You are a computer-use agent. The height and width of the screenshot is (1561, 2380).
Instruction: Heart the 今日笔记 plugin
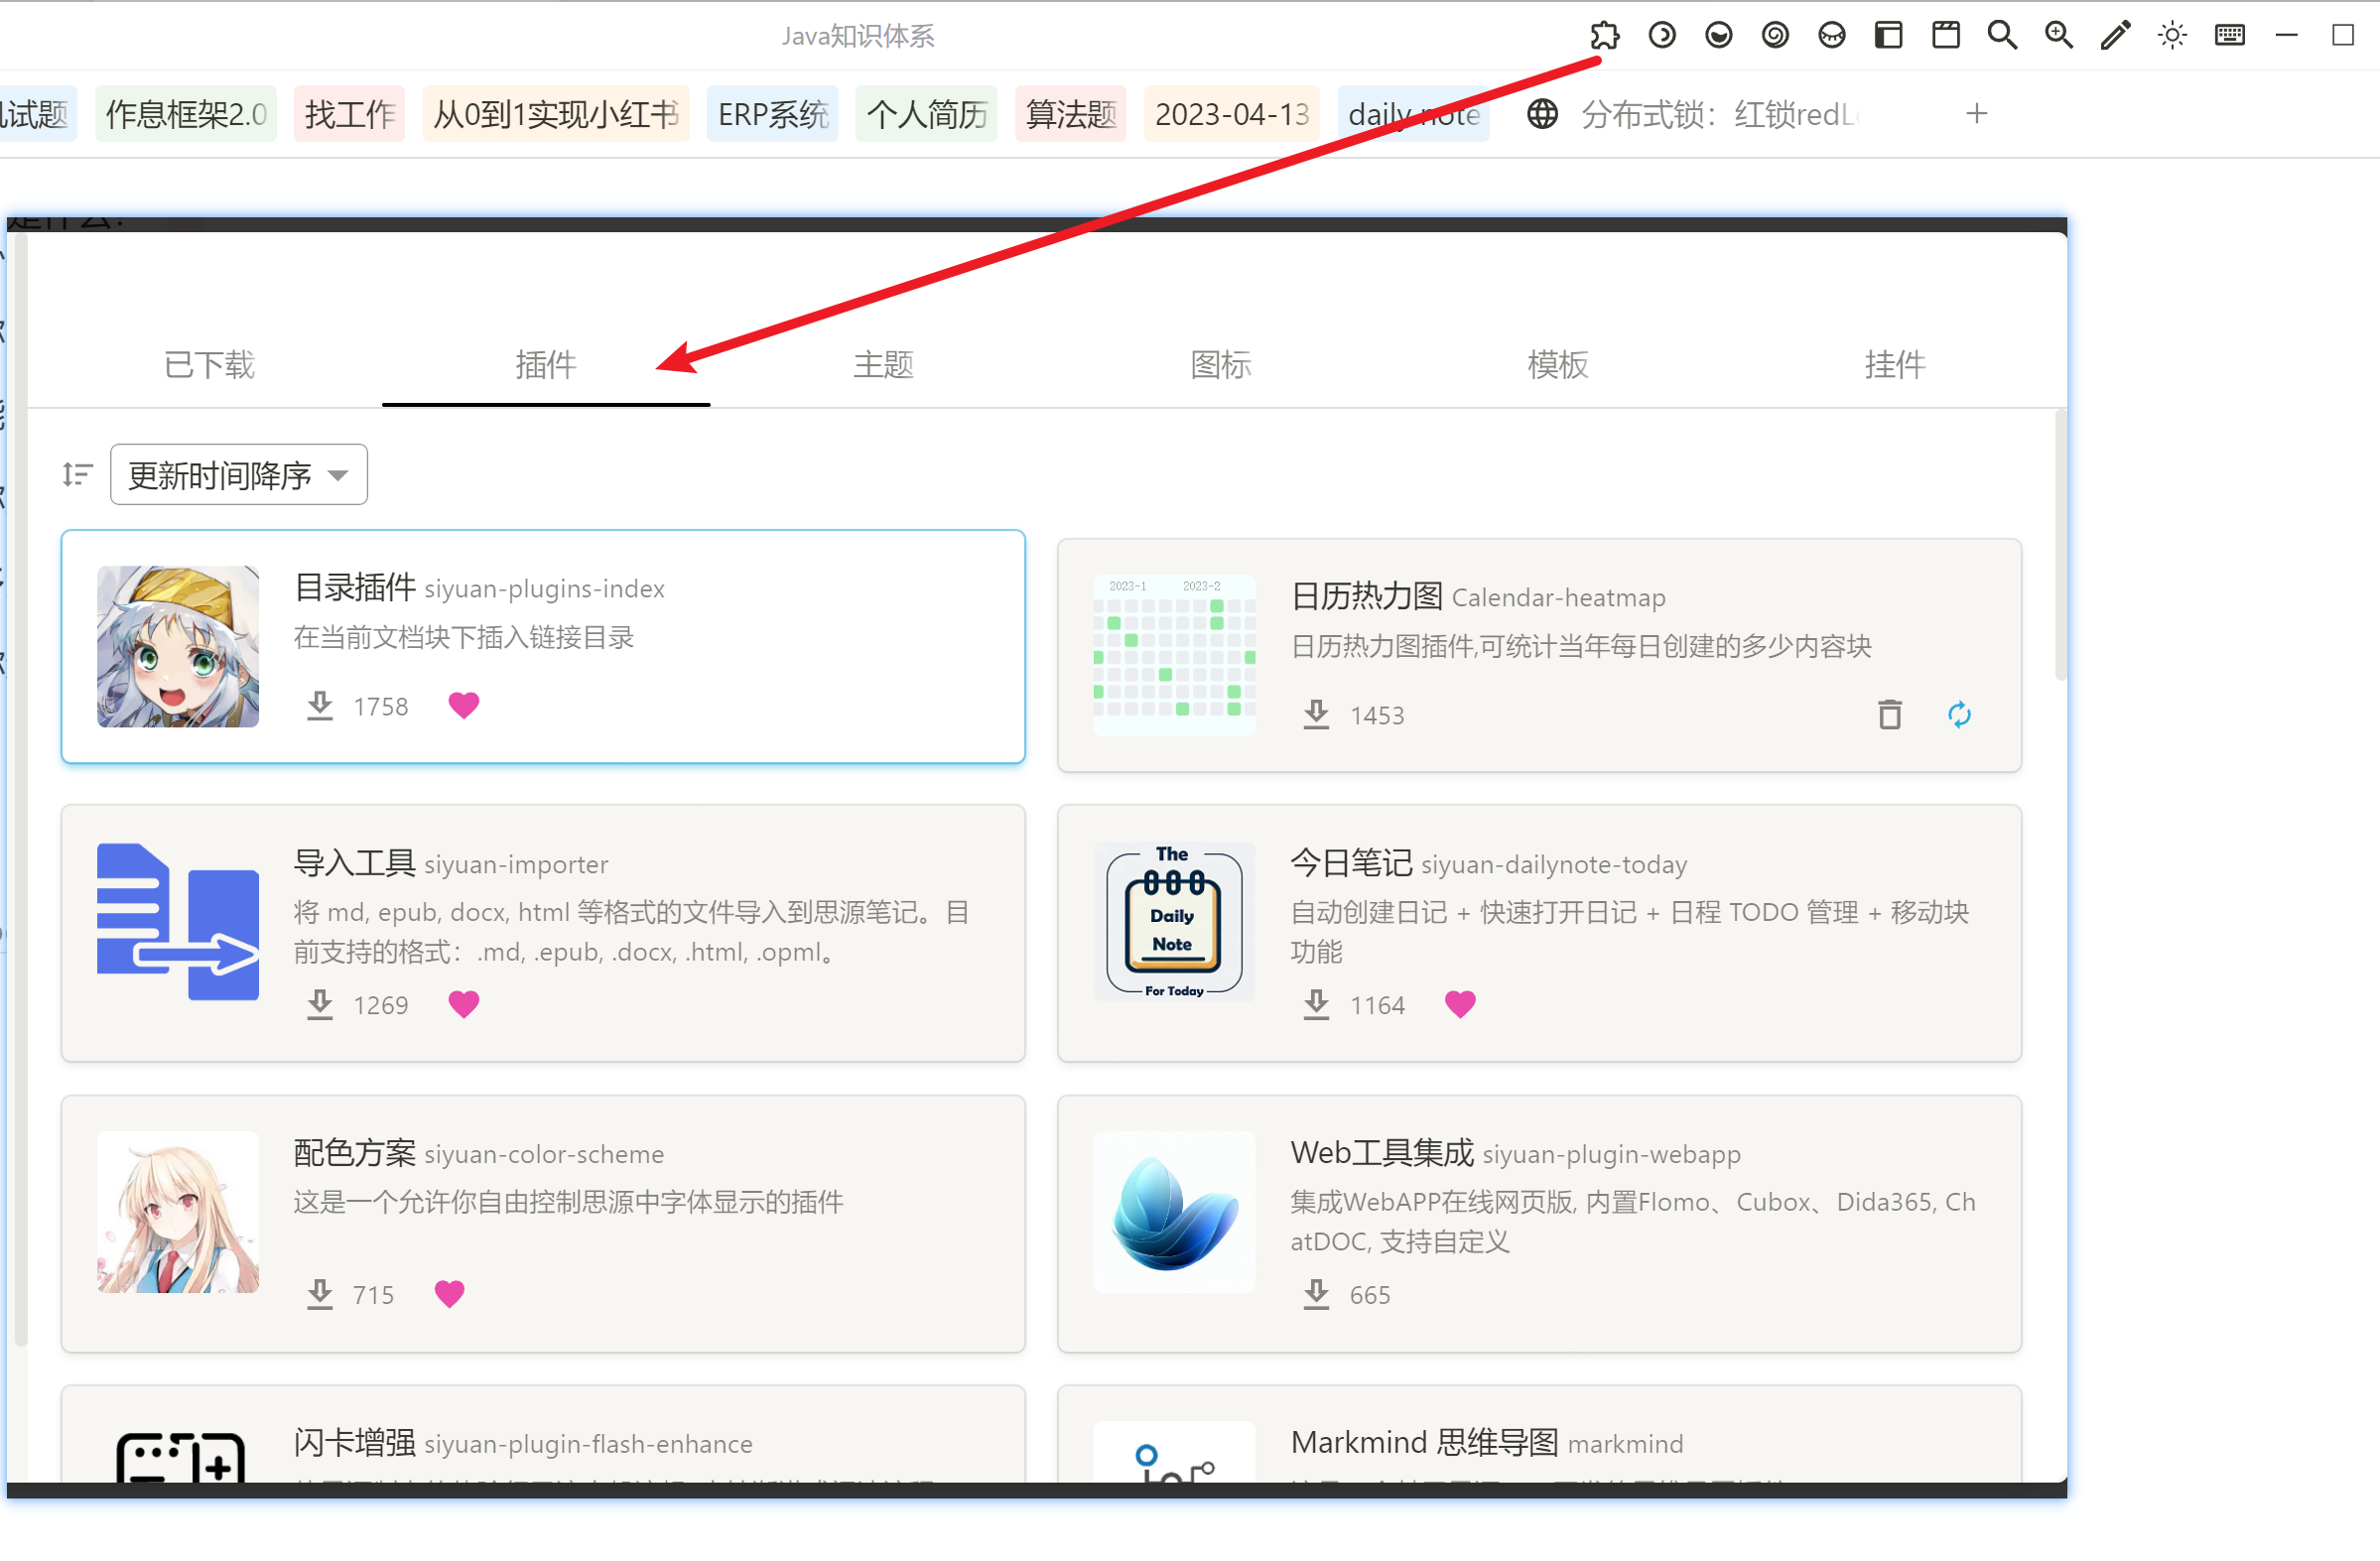(x=1460, y=1004)
